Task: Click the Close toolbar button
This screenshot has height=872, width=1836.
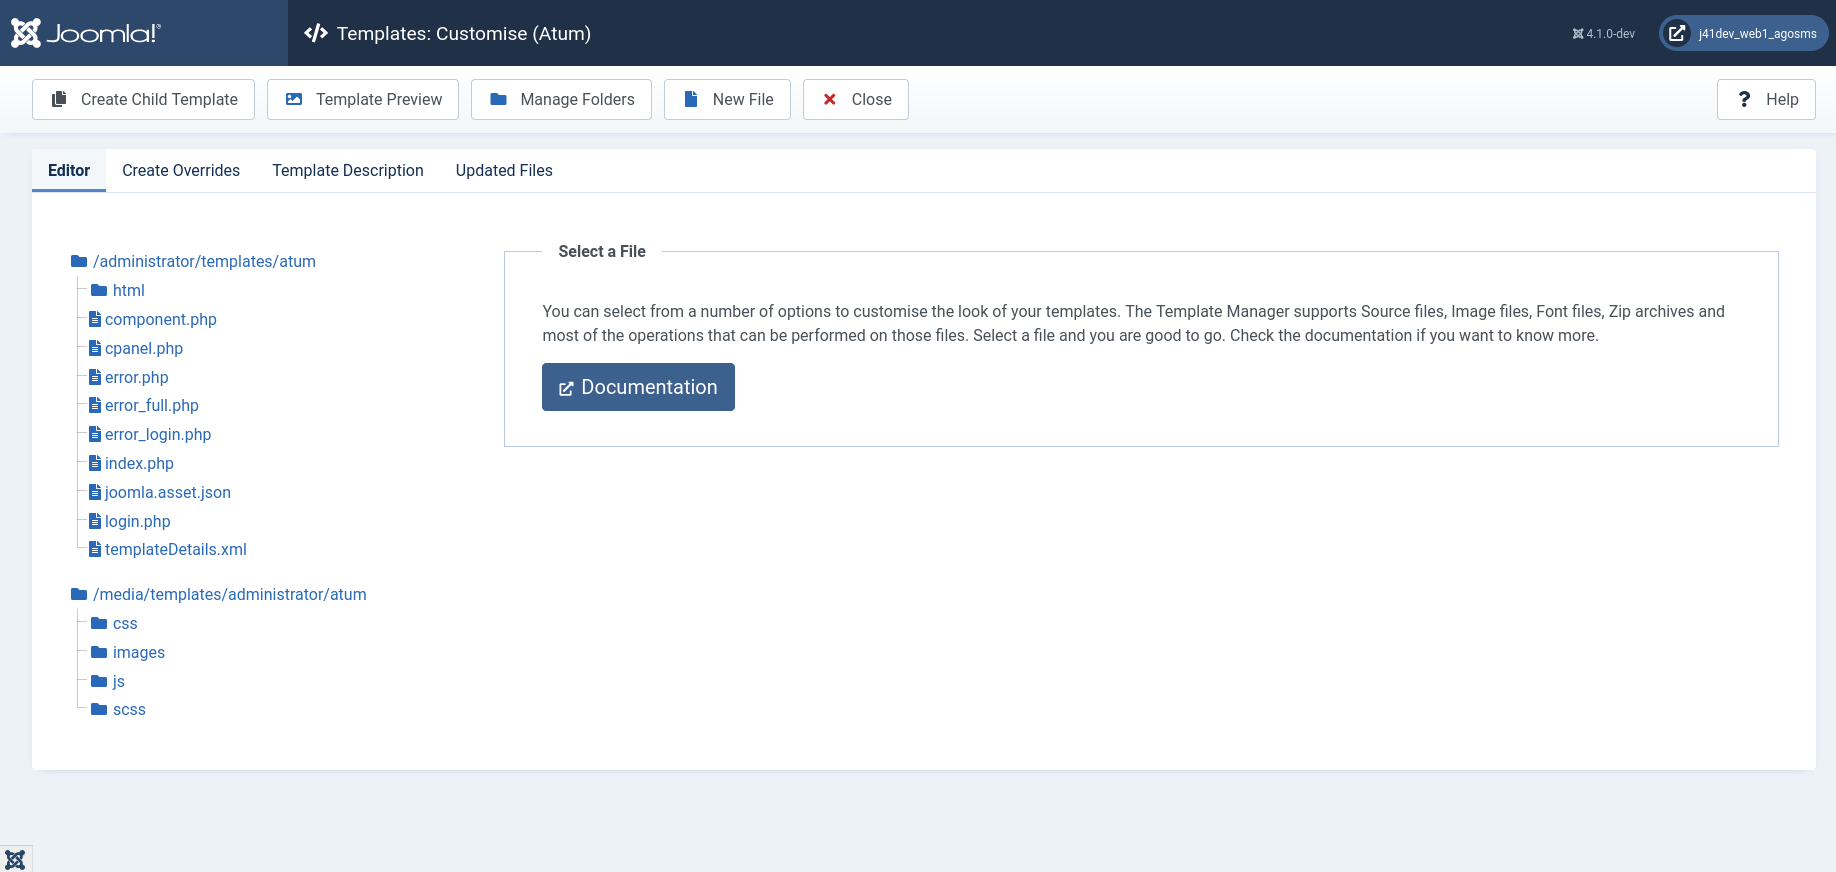Action: point(856,99)
